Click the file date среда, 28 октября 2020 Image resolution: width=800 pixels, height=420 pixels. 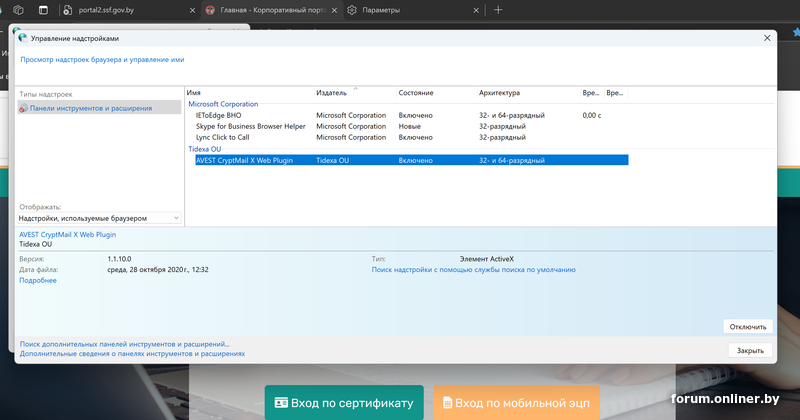tap(158, 269)
